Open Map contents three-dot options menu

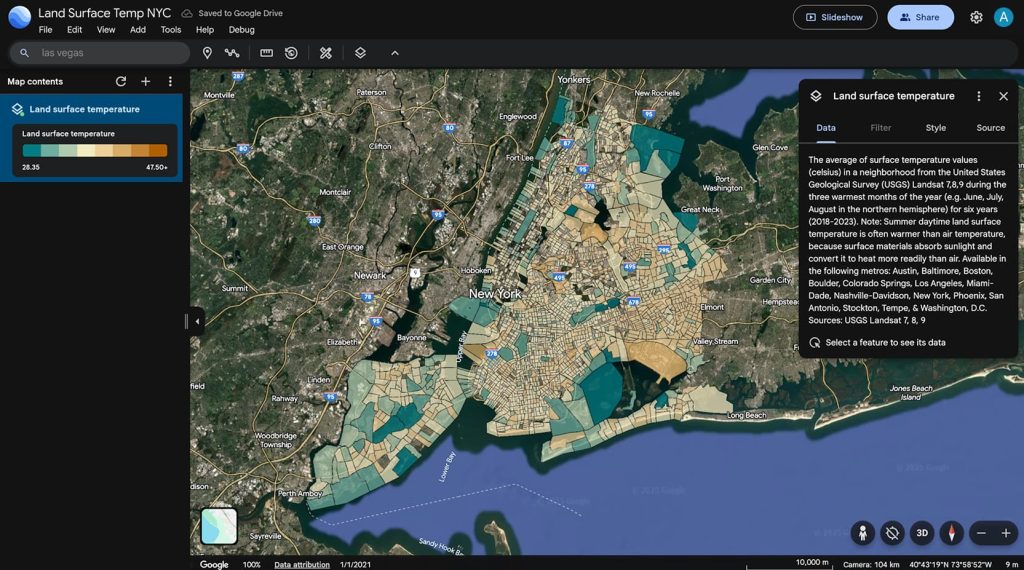tap(170, 82)
